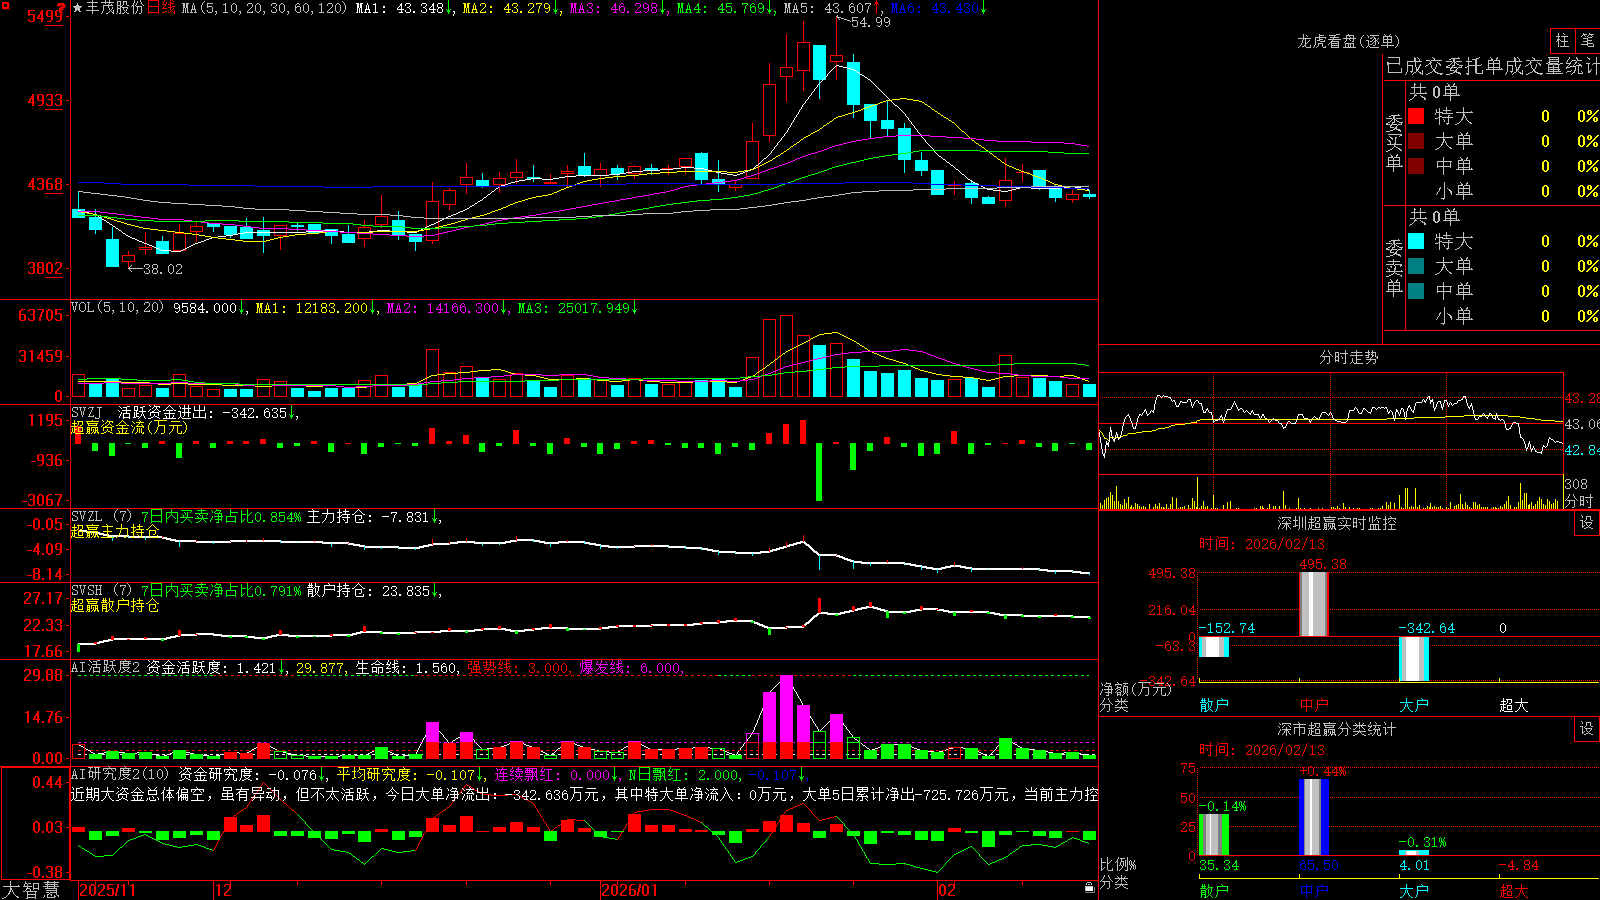
Task: Open 设 settings for 深市超赢分类统计
Action: [x=1586, y=729]
